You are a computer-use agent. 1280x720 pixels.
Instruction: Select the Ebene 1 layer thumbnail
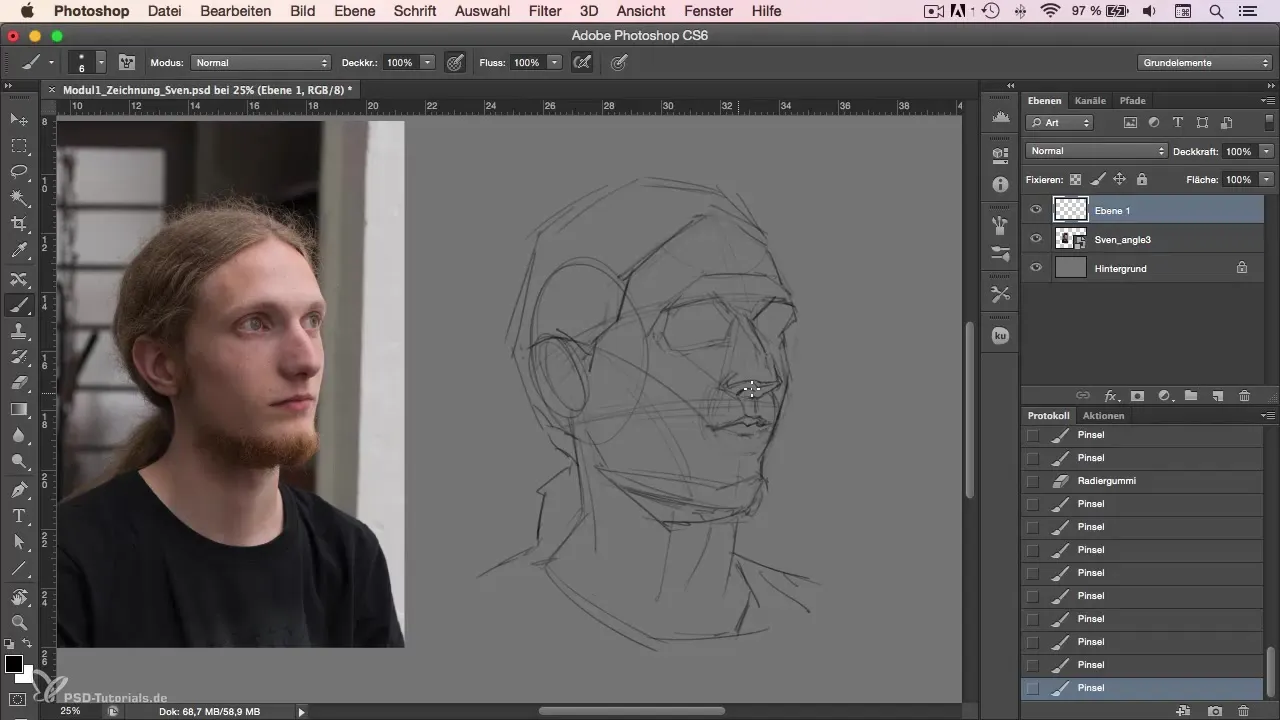tap(1071, 210)
